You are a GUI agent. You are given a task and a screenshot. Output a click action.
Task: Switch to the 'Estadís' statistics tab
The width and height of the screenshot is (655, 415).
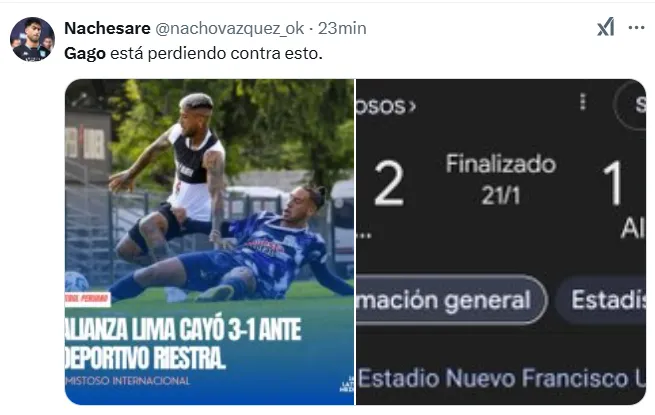[602, 300]
